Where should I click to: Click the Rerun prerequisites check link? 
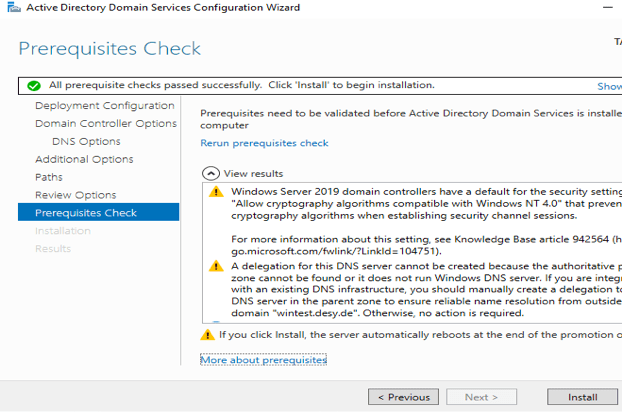[x=264, y=143]
